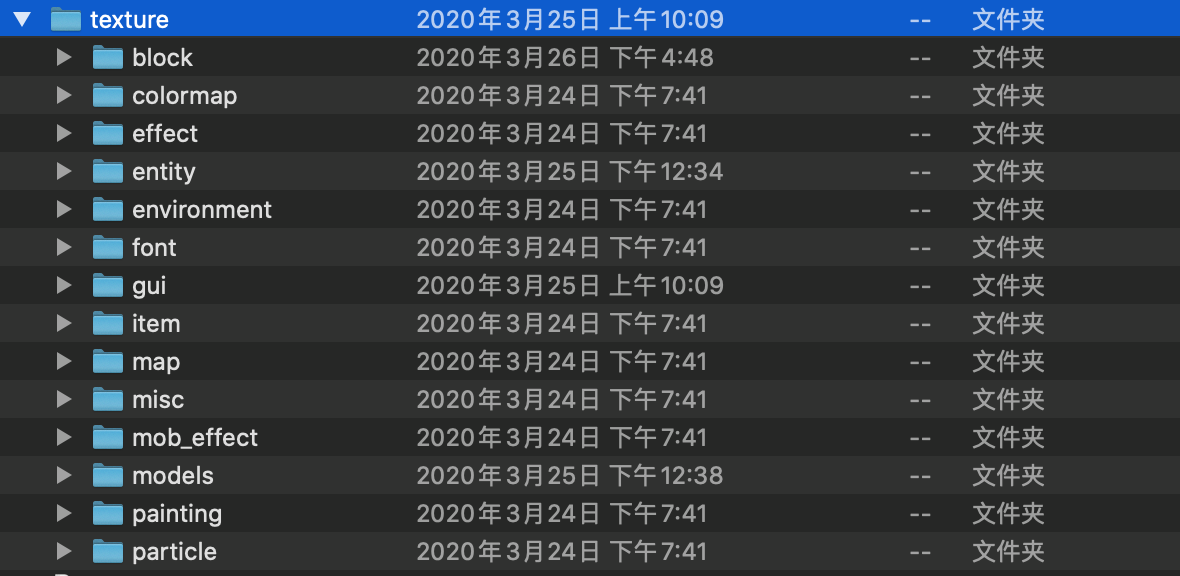Click the font folder icon
This screenshot has width=1180, height=576.
click(108, 247)
